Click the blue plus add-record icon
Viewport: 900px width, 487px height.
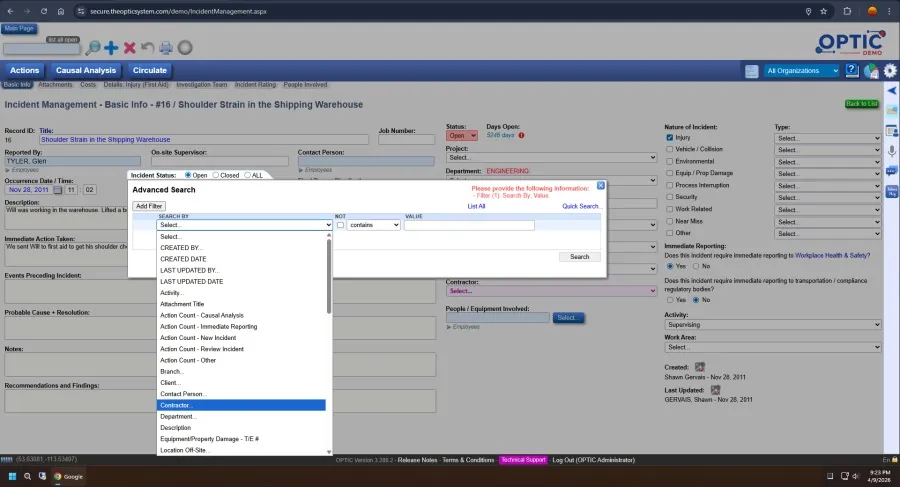pos(111,47)
